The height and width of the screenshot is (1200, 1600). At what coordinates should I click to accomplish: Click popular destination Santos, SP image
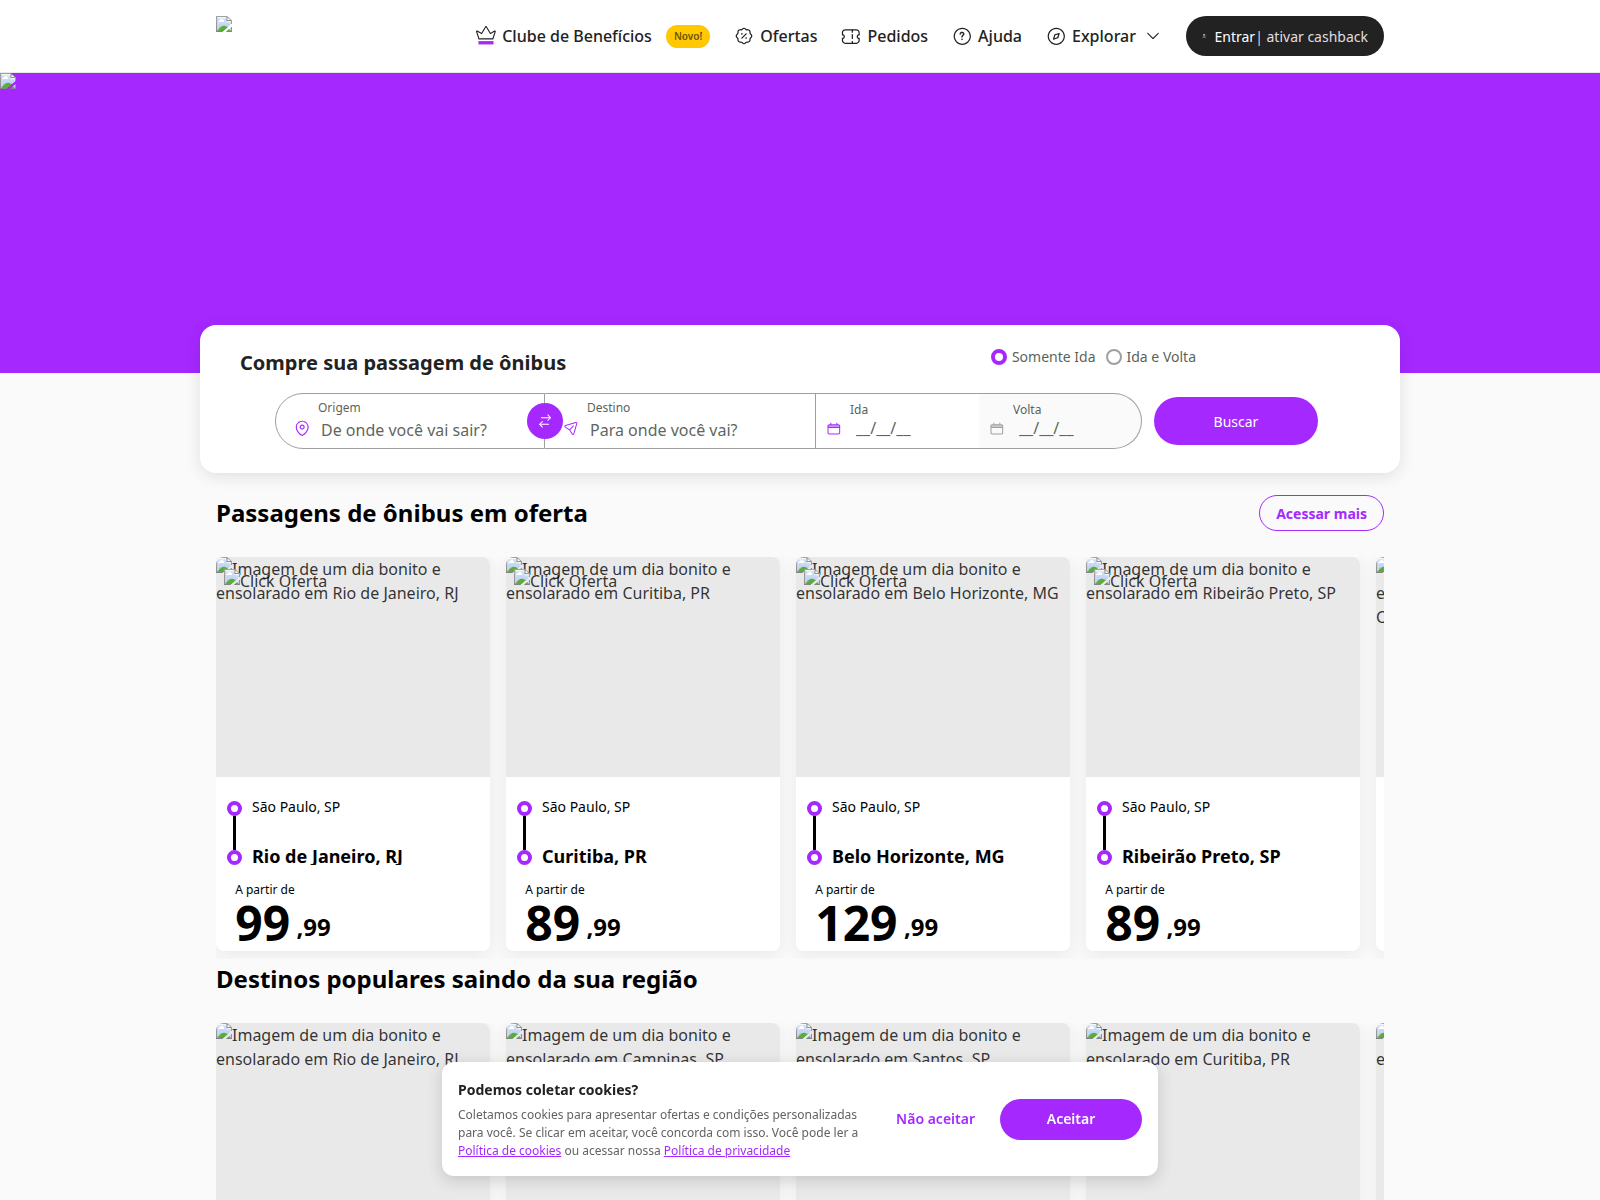tap(933, 1042)
